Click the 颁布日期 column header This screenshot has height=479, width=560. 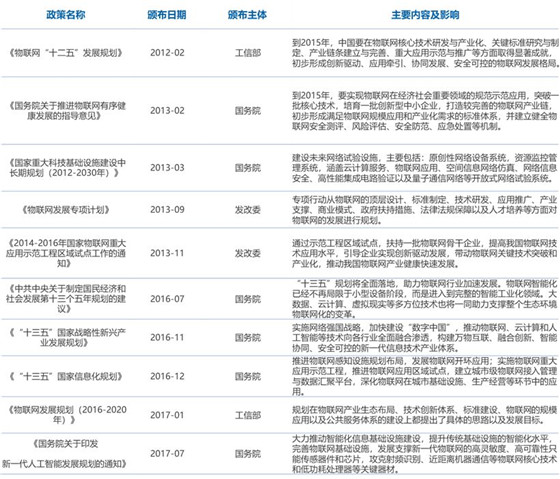coord(167,15)
